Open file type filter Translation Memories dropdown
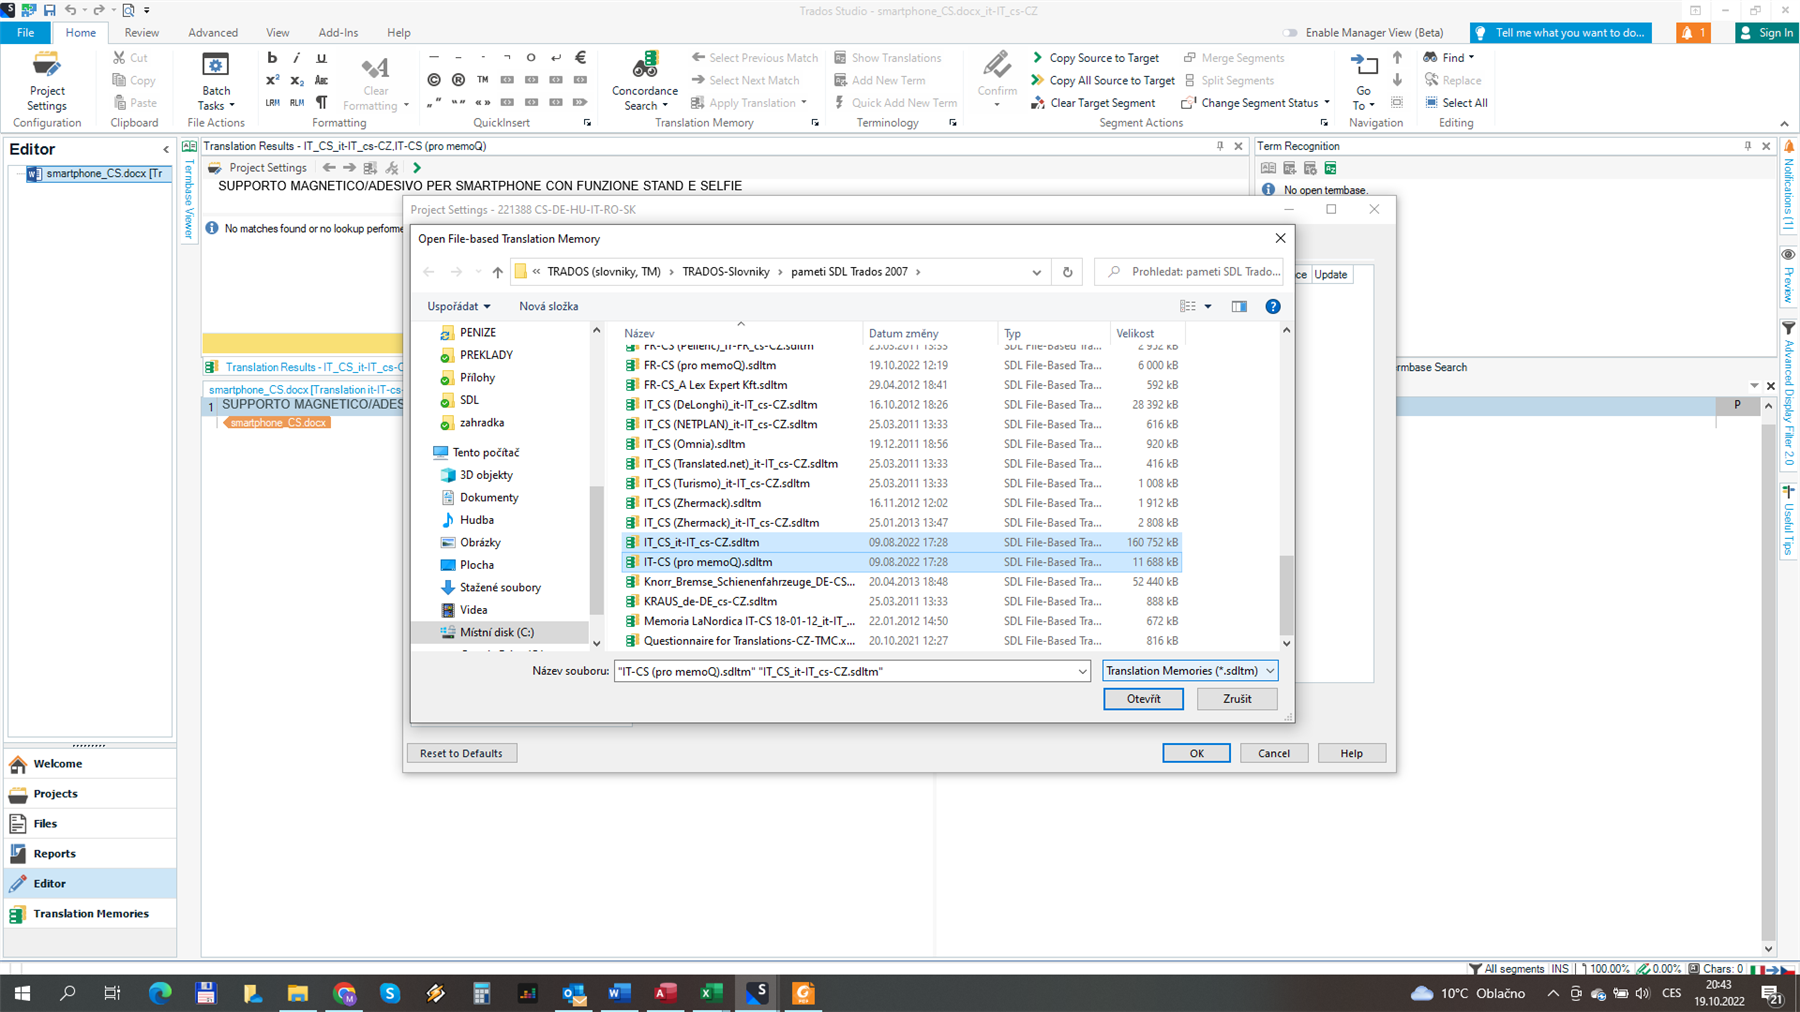The height and width of the screenshot is (1012, 1800). [x=1190, y=671]
